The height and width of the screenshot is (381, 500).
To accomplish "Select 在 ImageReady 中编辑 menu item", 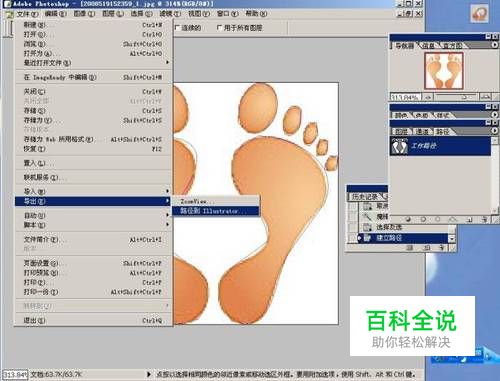I will point(93,77).
